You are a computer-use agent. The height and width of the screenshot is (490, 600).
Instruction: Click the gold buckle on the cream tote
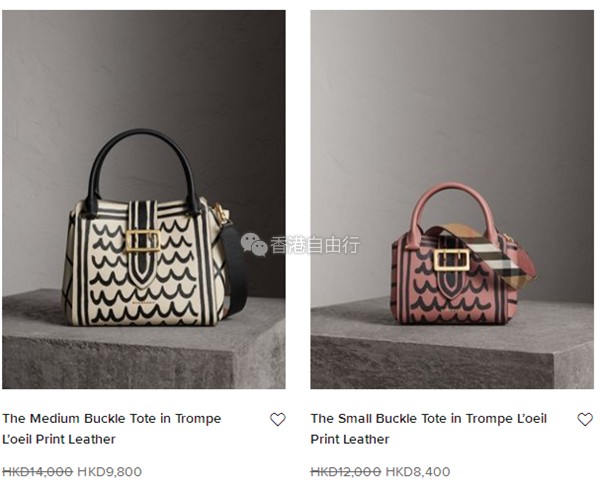pyautogui.click(x=143, y=241)
